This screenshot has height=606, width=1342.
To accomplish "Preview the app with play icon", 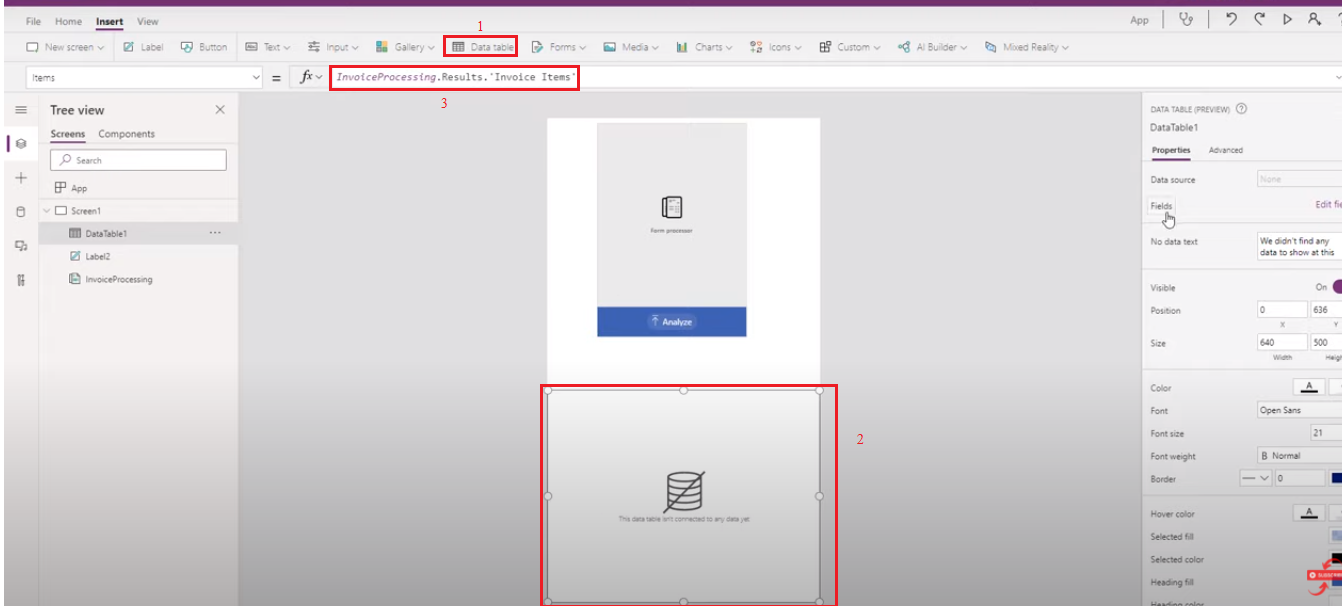I will [x=1287, y=19].
